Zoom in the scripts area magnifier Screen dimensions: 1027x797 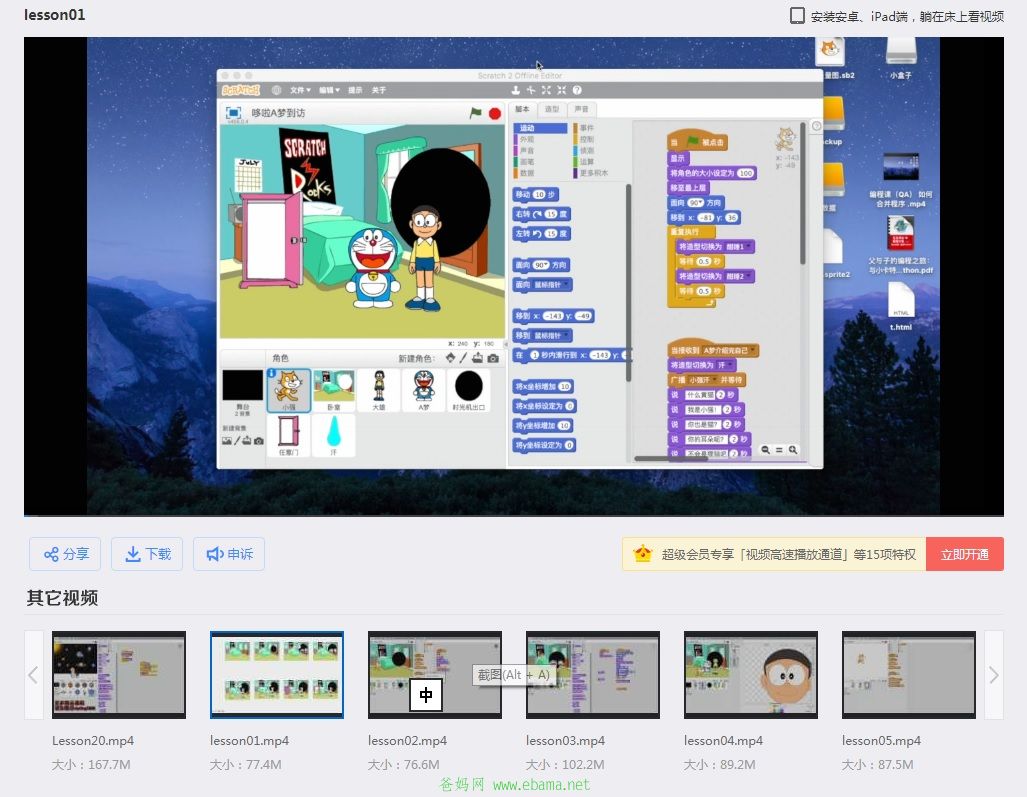(793, 450)
